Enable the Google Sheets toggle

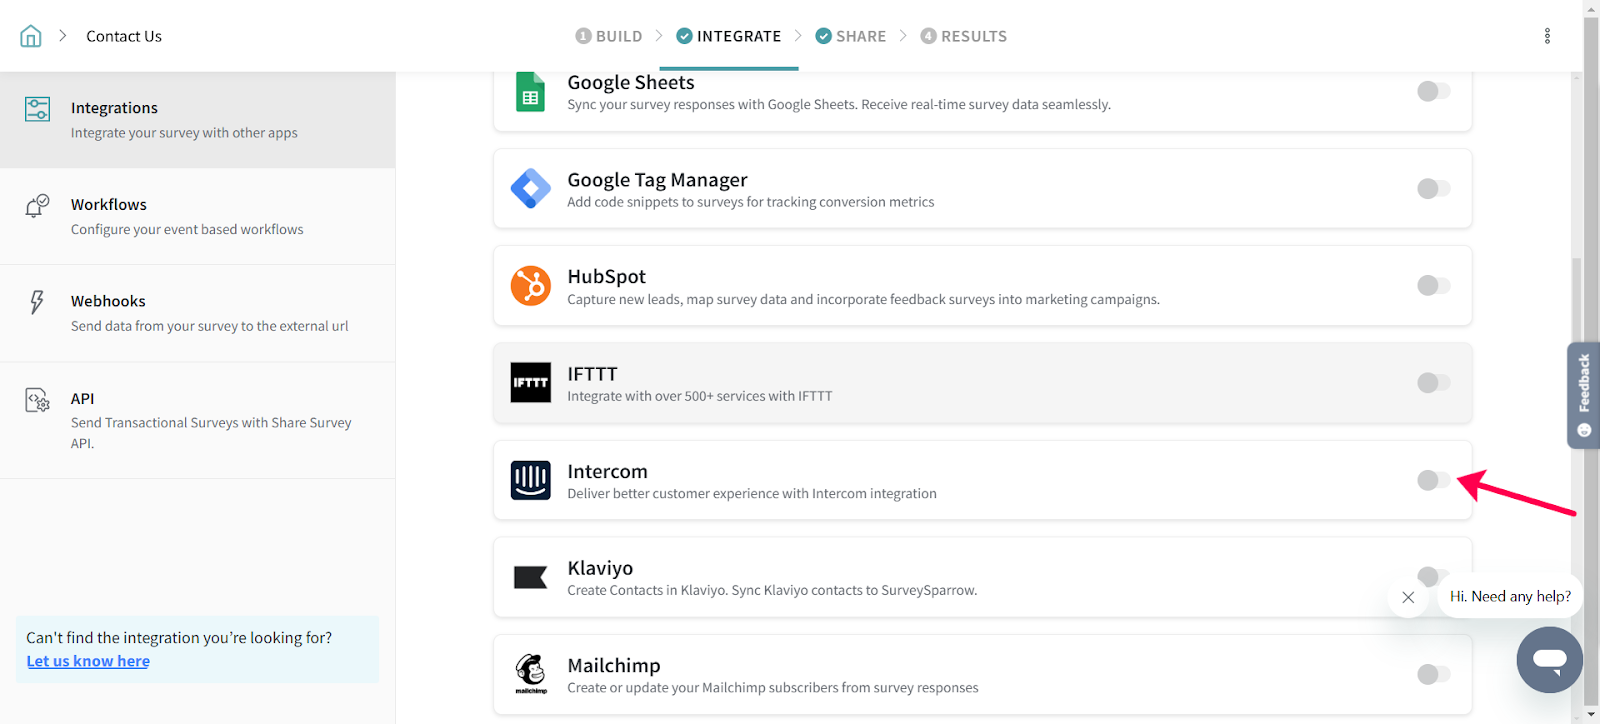(1433, 91)
